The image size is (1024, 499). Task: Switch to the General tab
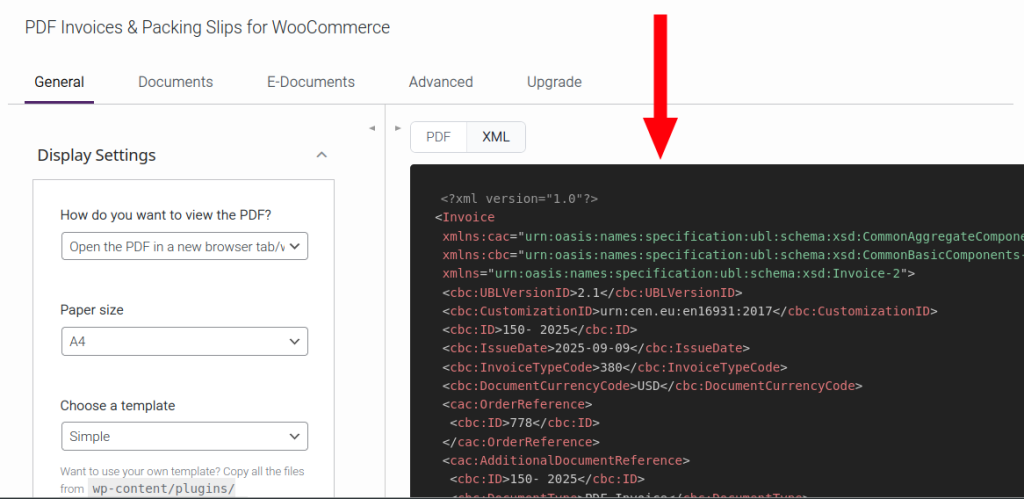pyautogui.click(x=59, y=82)
